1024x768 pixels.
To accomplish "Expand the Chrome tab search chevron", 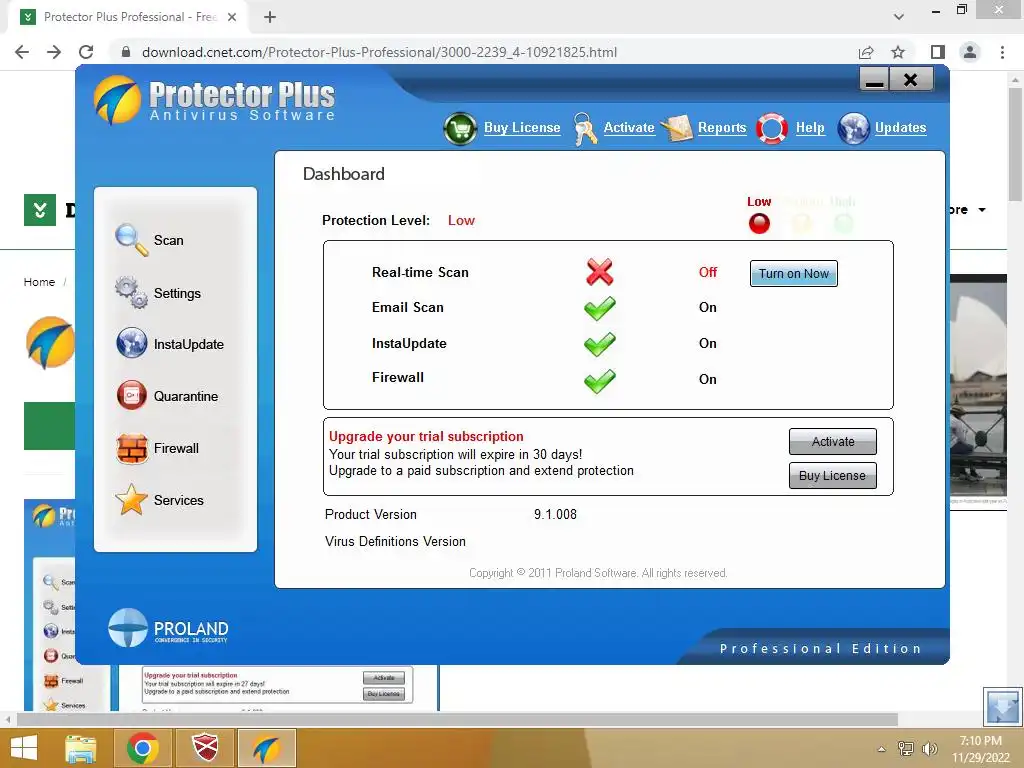I will (x=899, y=17).
